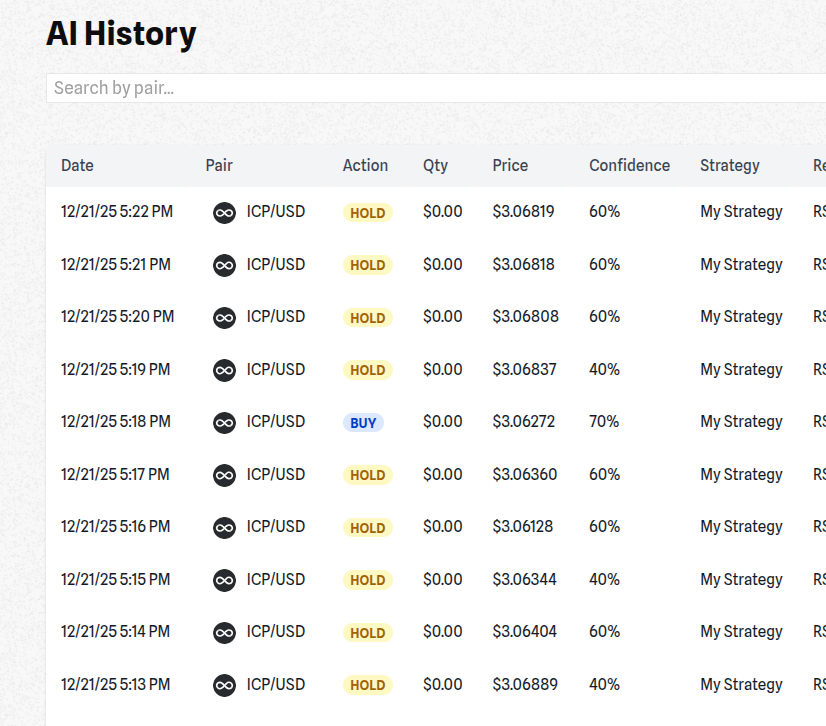Screen dimensions: 826x726
Task: Sort trades by the Action column
Action: pyautogui.click(x=365, y=166)
